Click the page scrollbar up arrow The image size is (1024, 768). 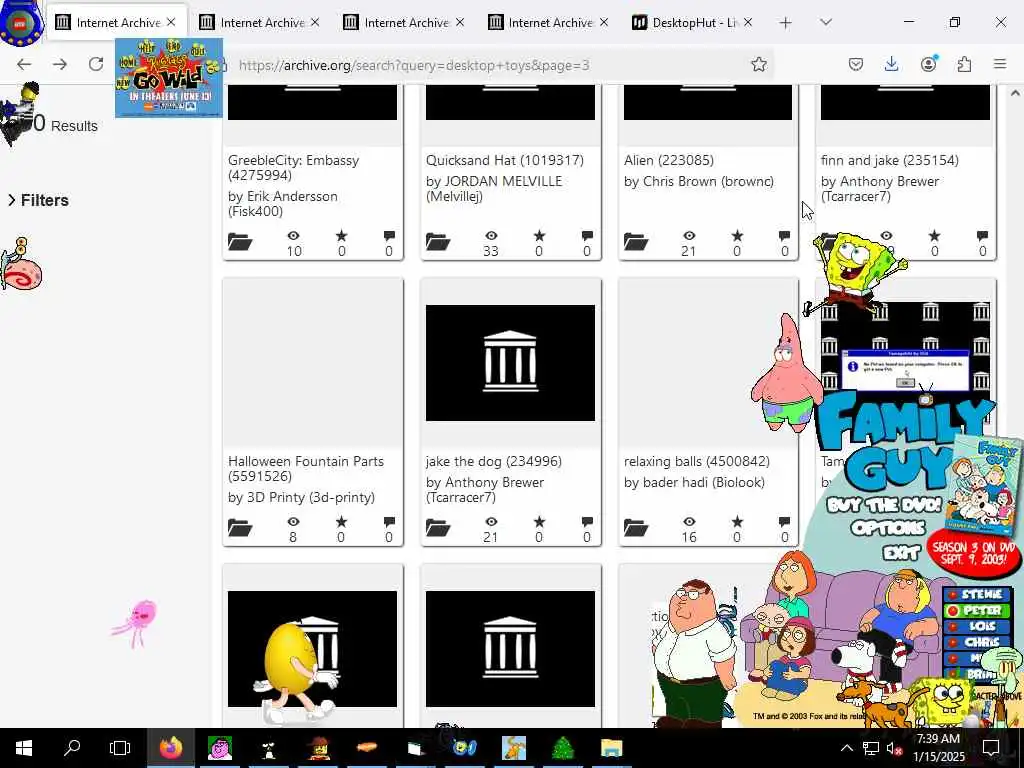(1016, 93)
